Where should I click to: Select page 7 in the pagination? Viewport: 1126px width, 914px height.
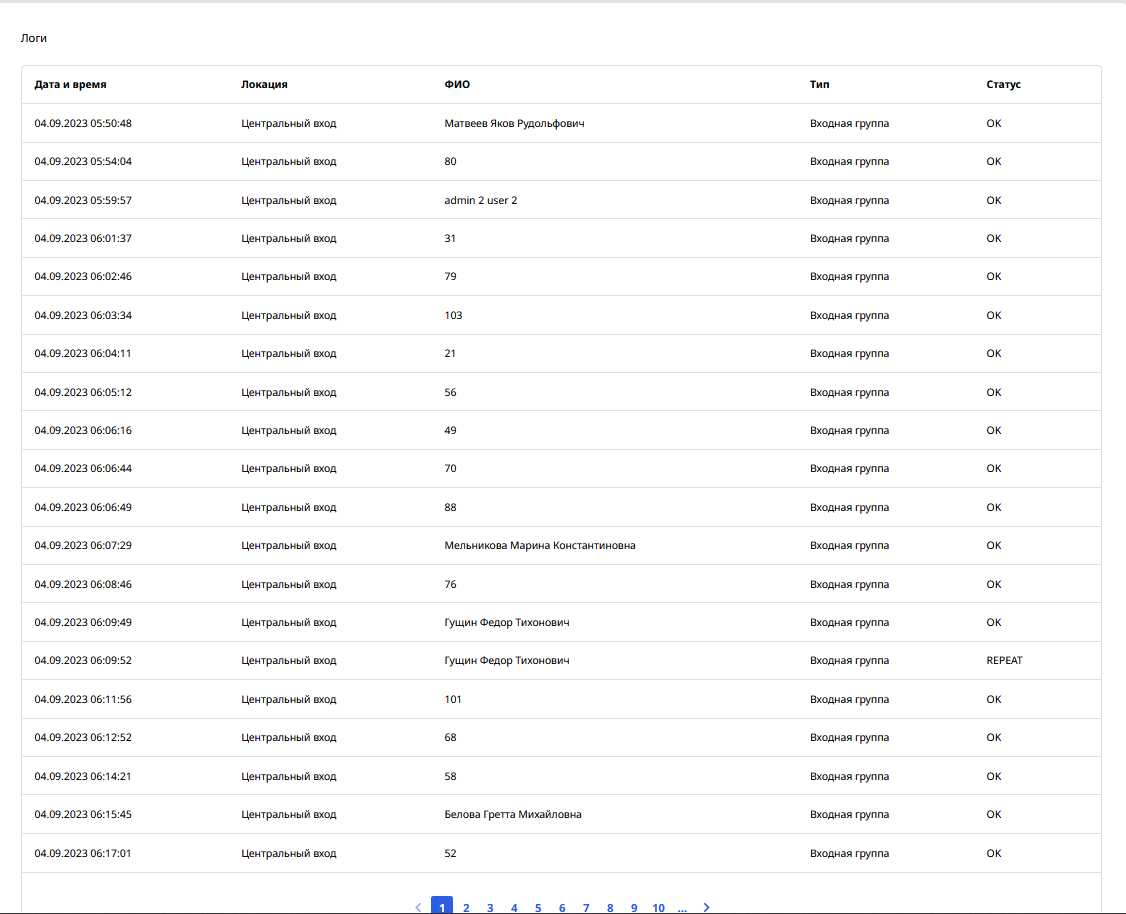coord(586,907)
